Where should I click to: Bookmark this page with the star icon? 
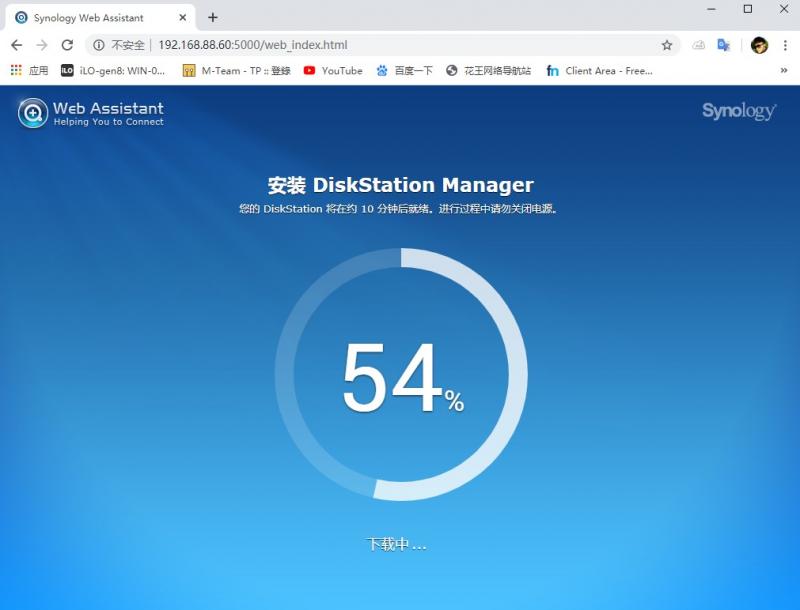coord(667,45)
